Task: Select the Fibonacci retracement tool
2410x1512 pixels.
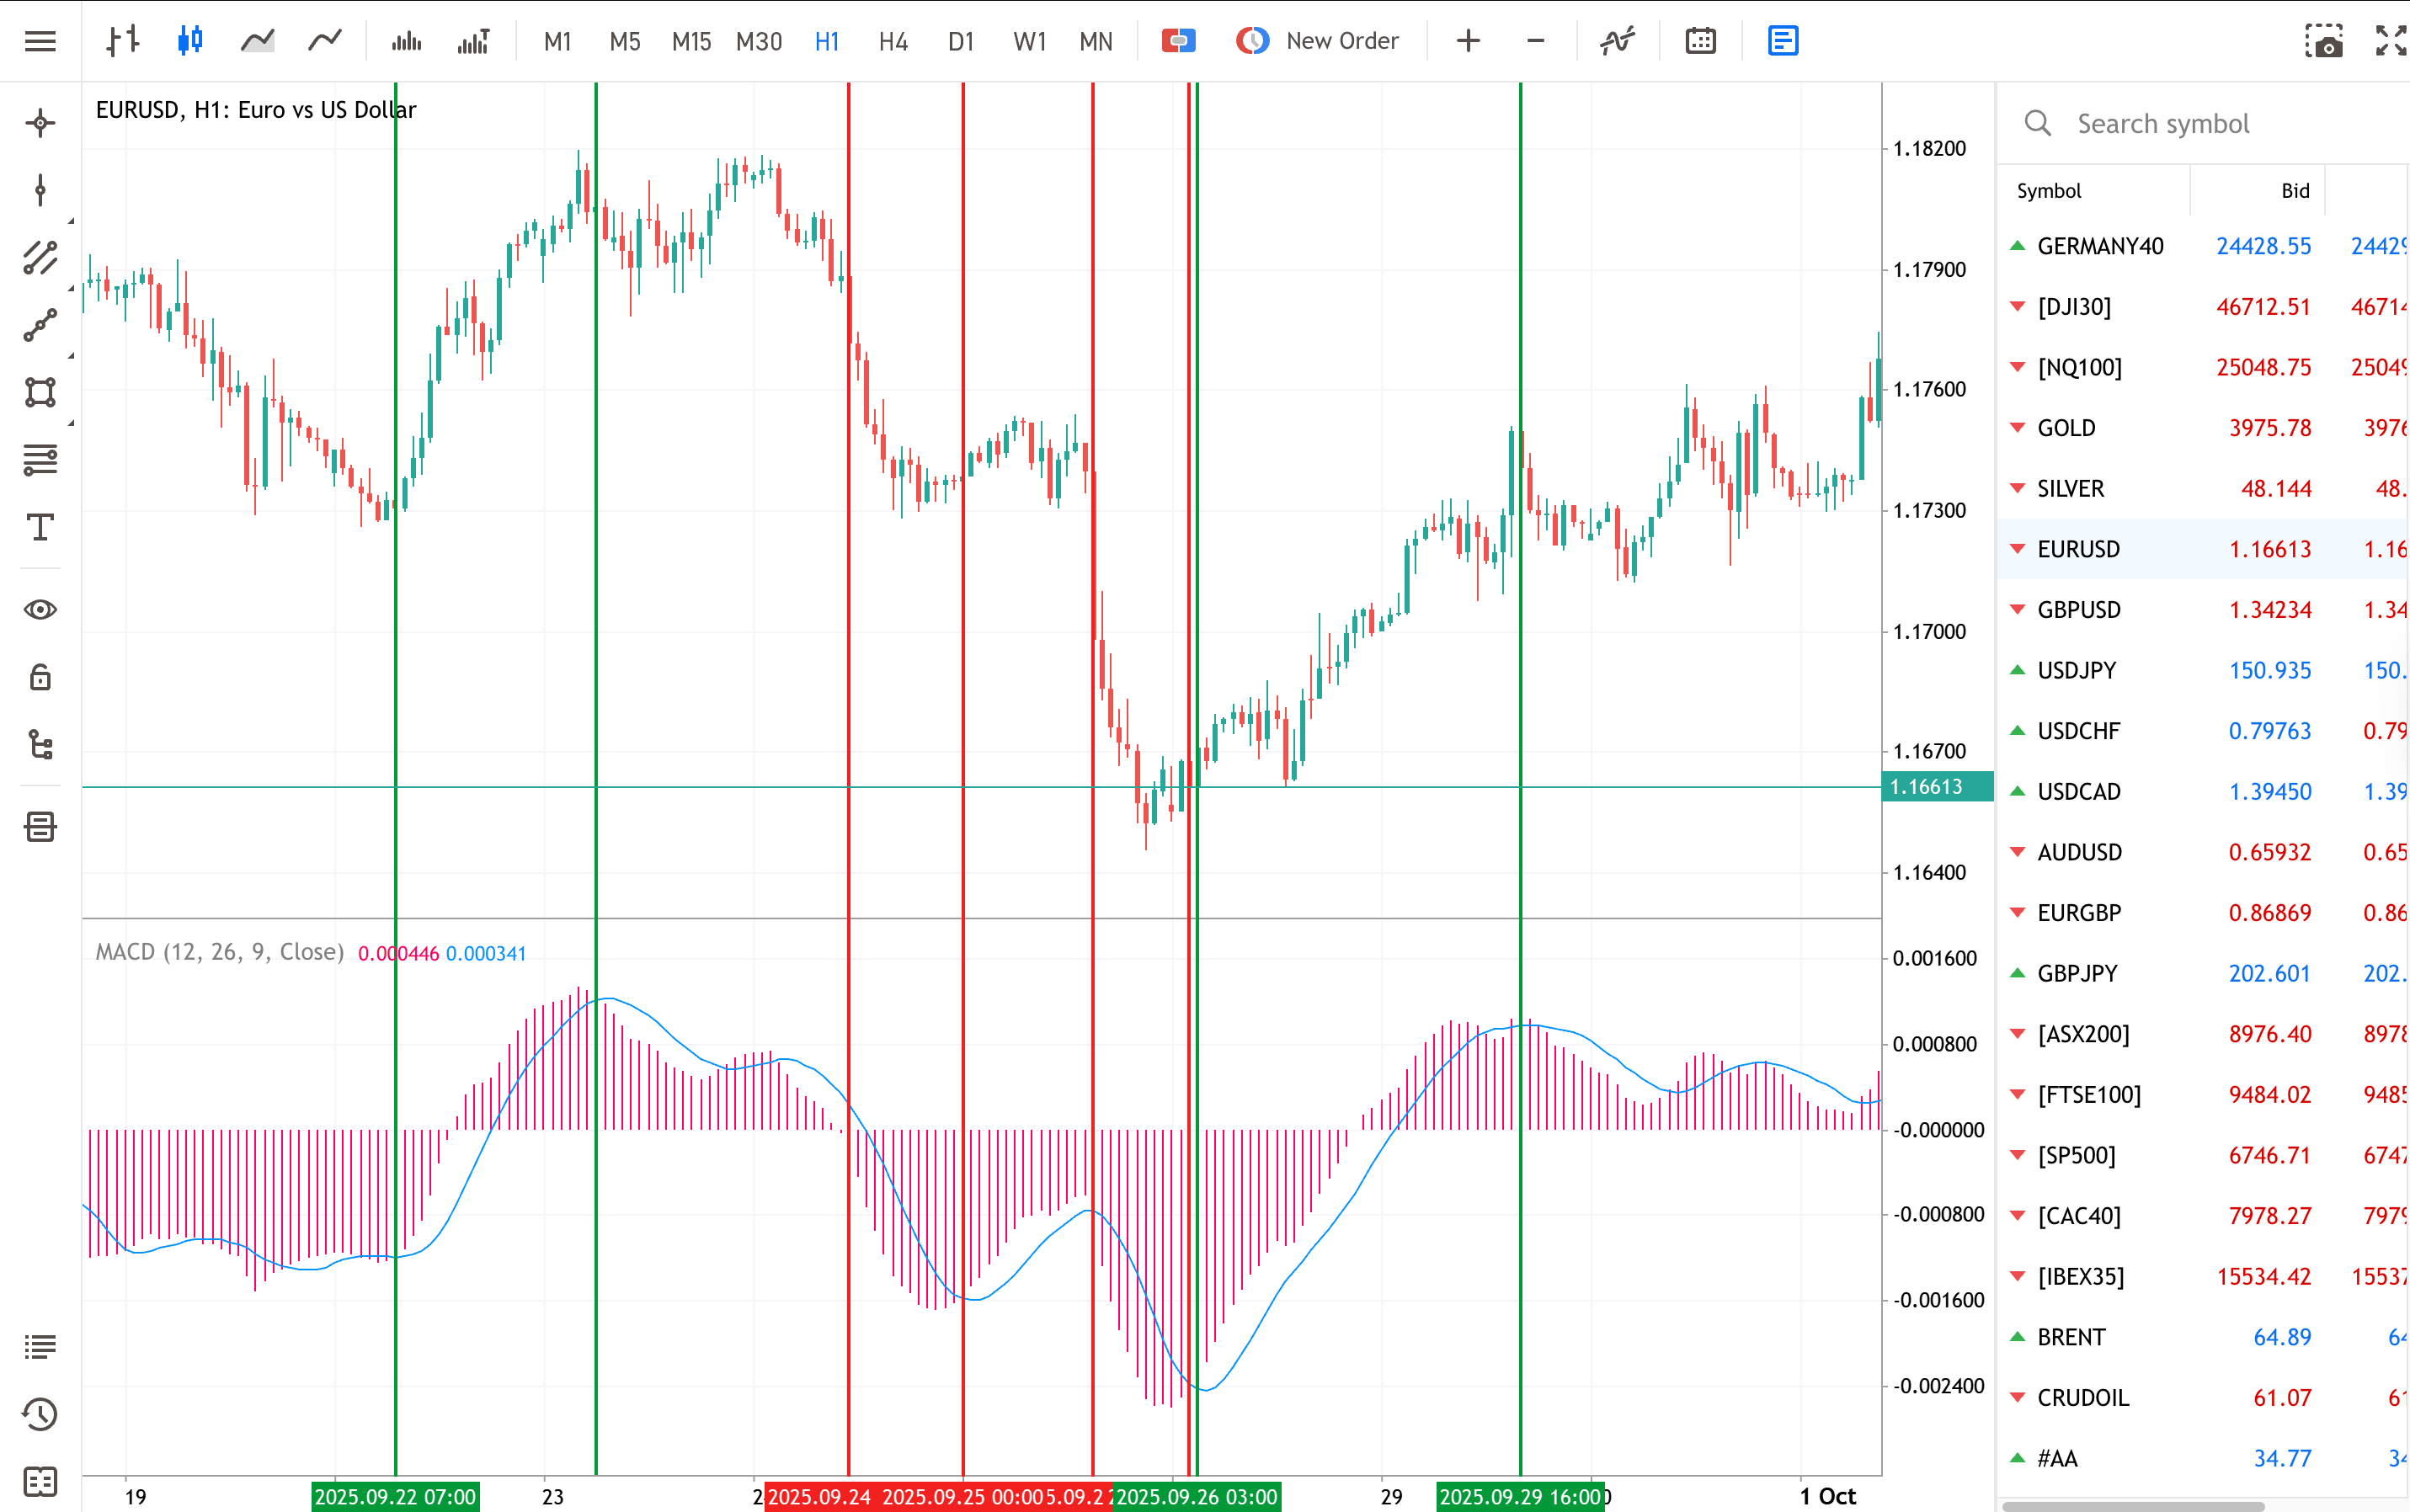Action: click(40, 460)
